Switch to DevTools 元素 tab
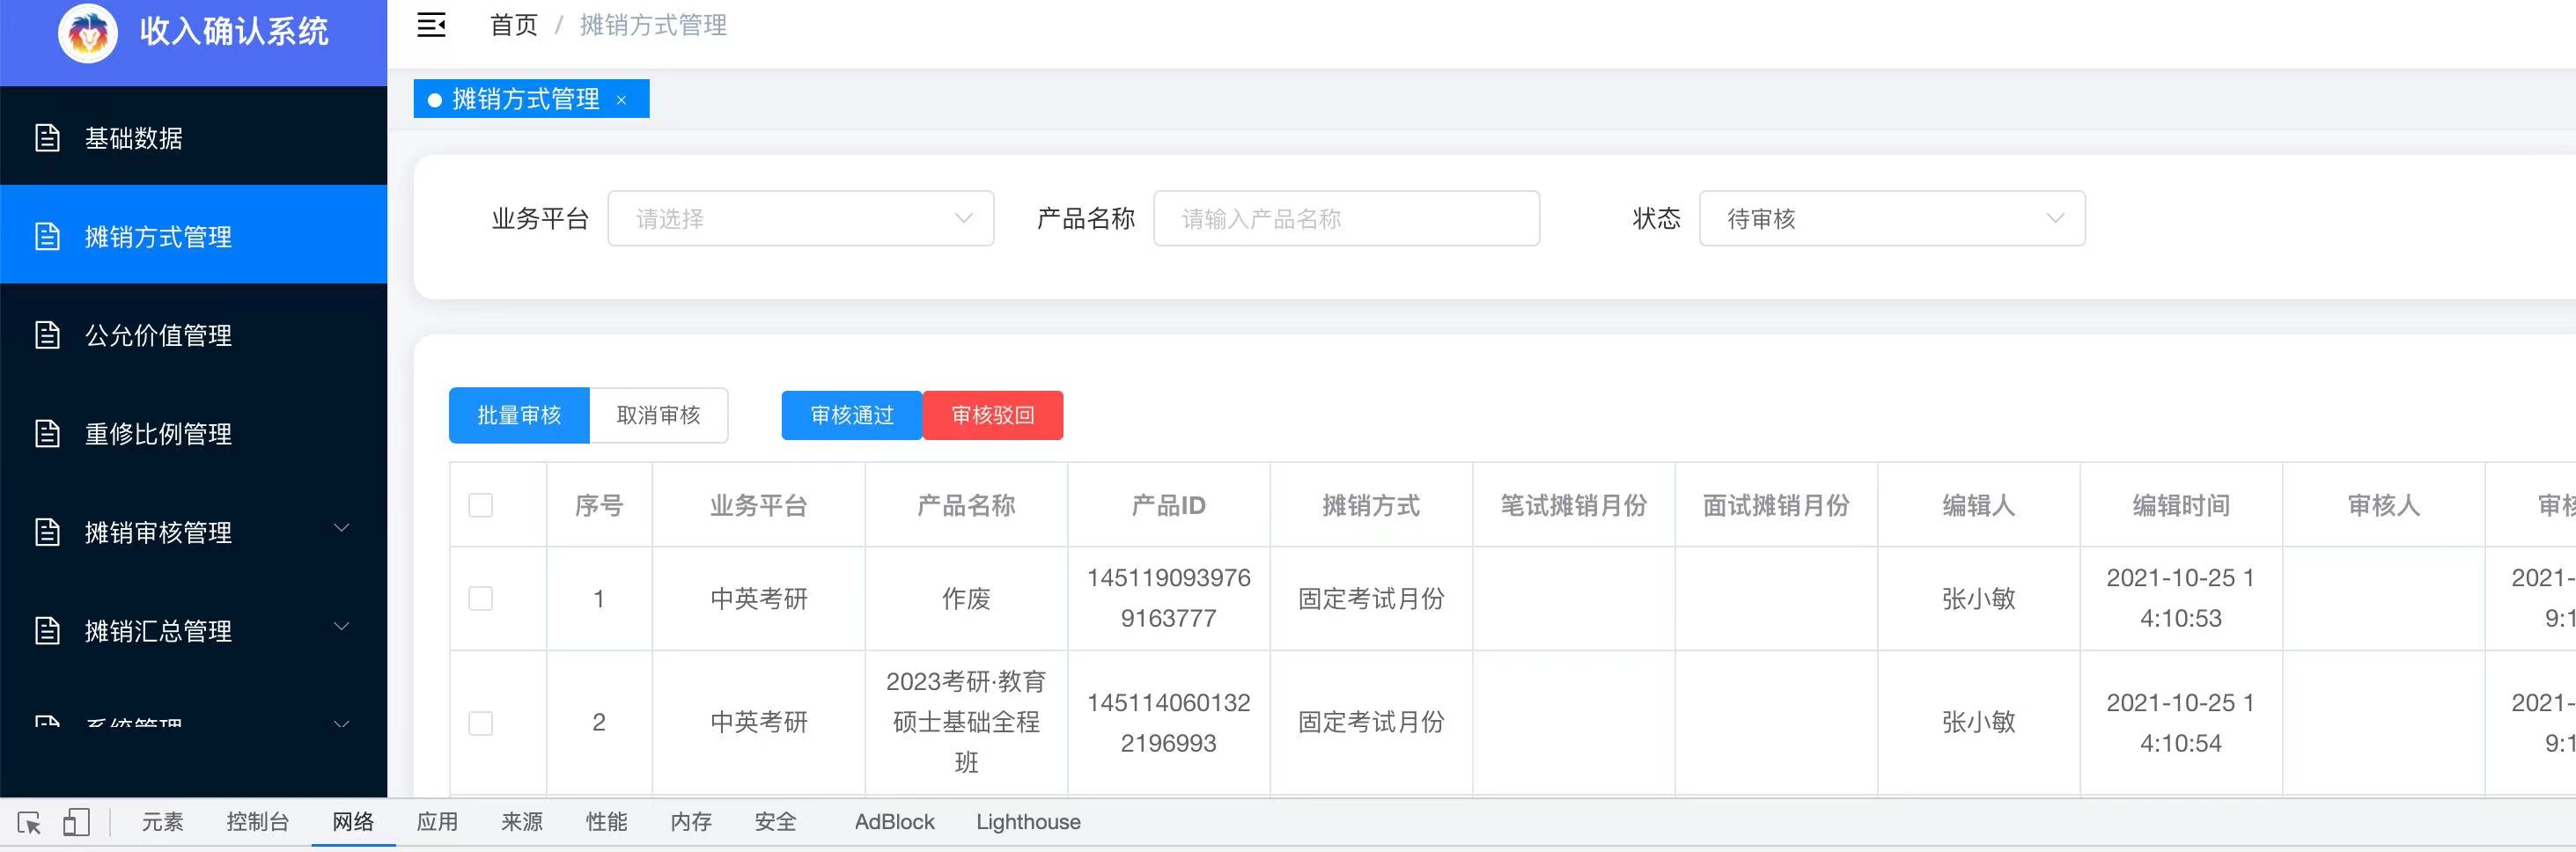 (163, 822)
